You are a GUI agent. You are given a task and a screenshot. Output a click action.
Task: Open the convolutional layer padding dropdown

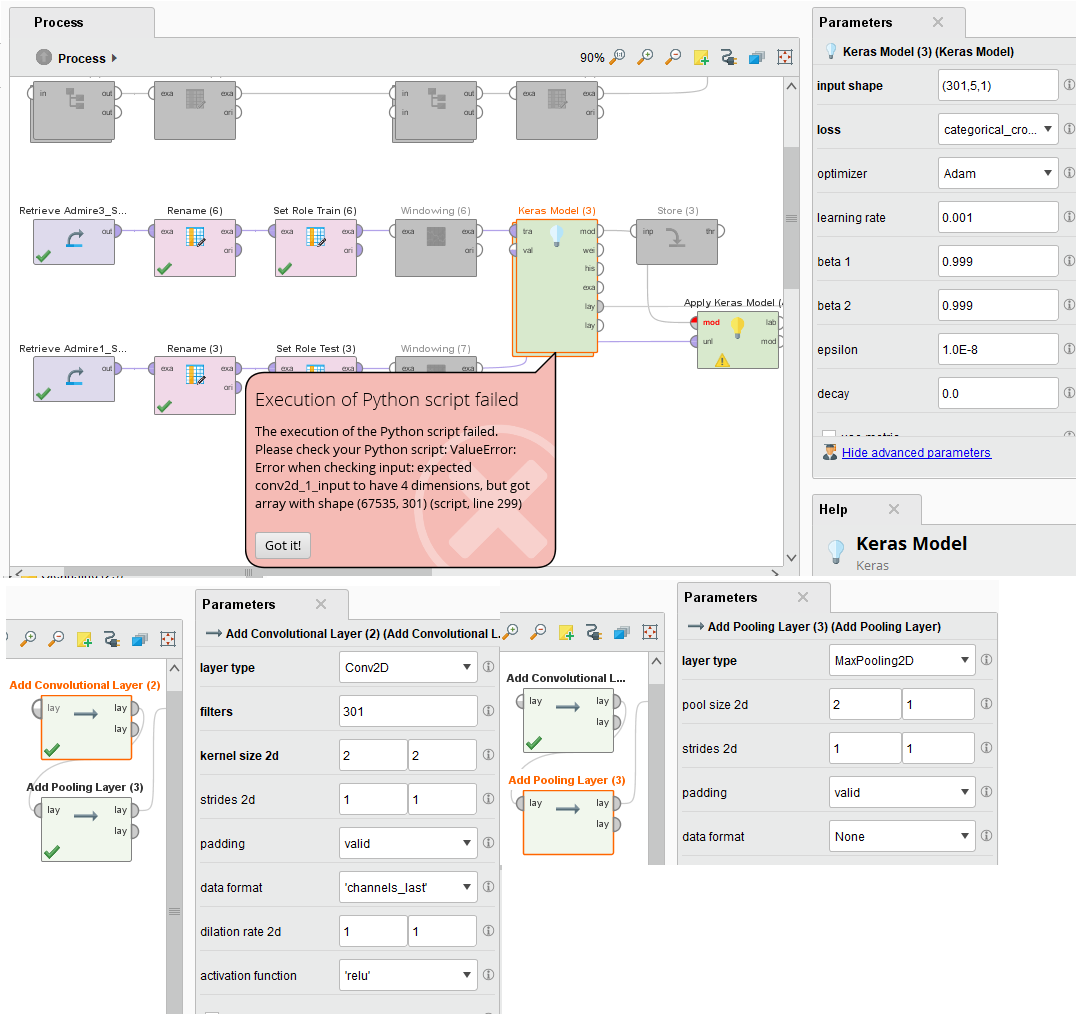click(x=408, y=843)
